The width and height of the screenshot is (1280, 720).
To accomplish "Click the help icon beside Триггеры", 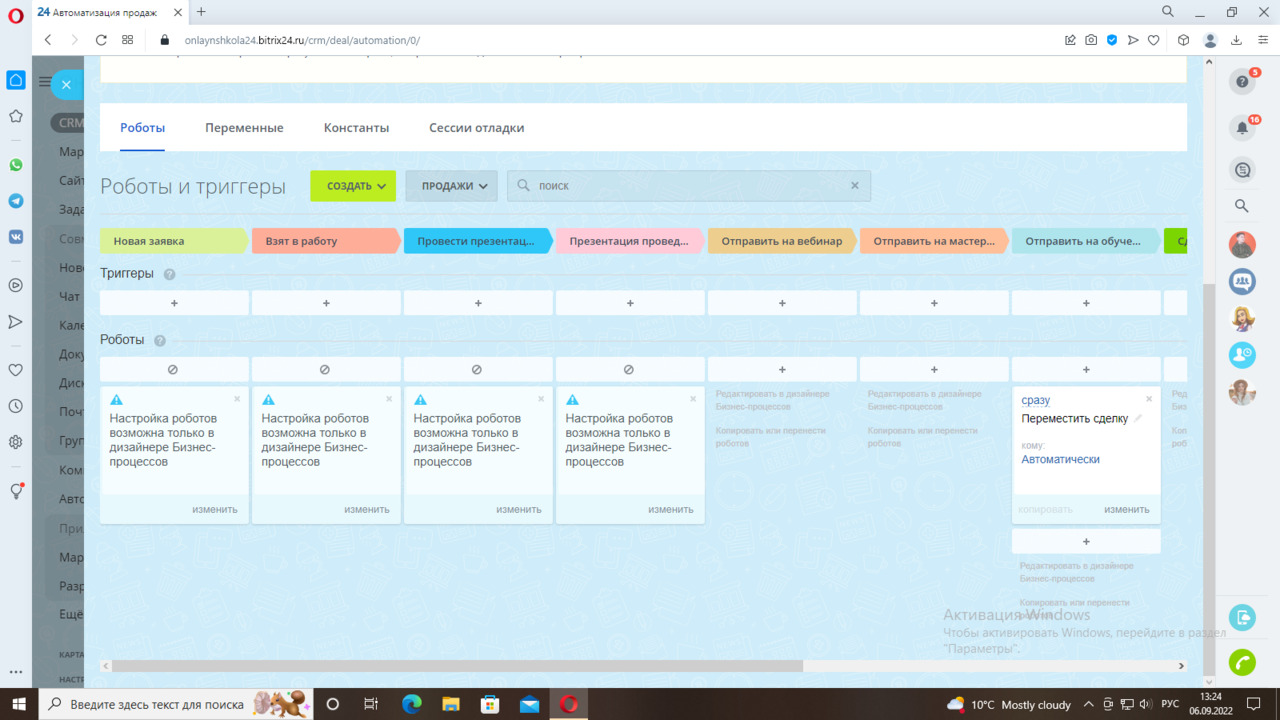I will (x=169, y=274).
